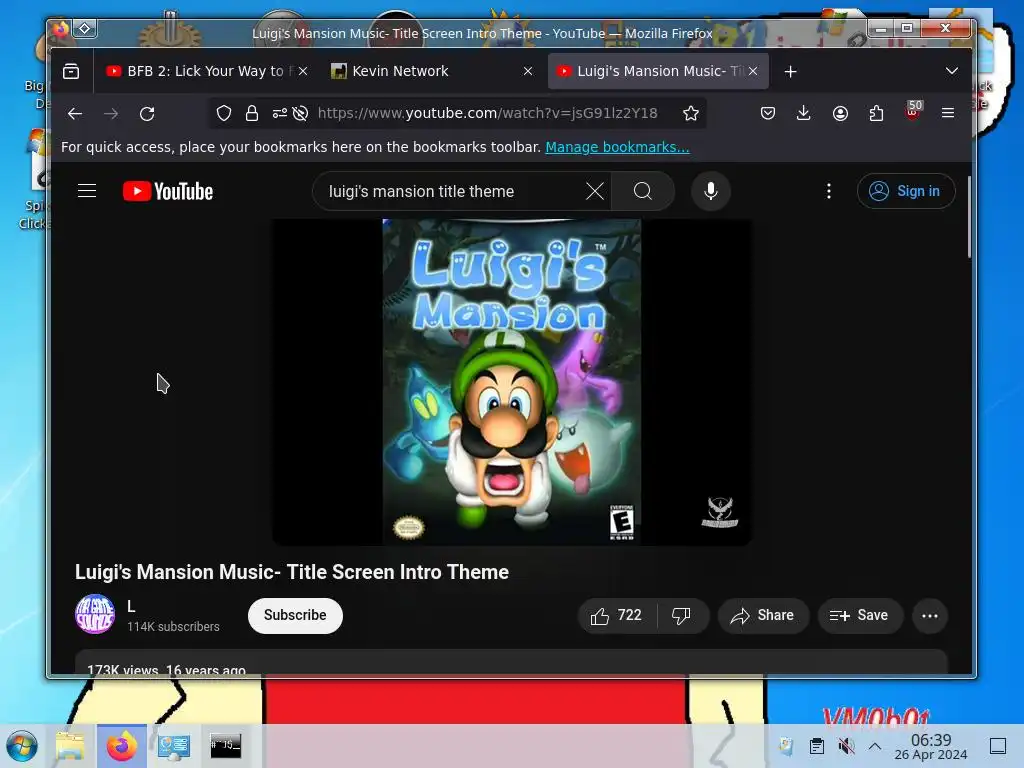Viewport: 1024px width, 768px height.
Task: Open YouTube guide sidebar menu
Action: (x=87, y=191)
